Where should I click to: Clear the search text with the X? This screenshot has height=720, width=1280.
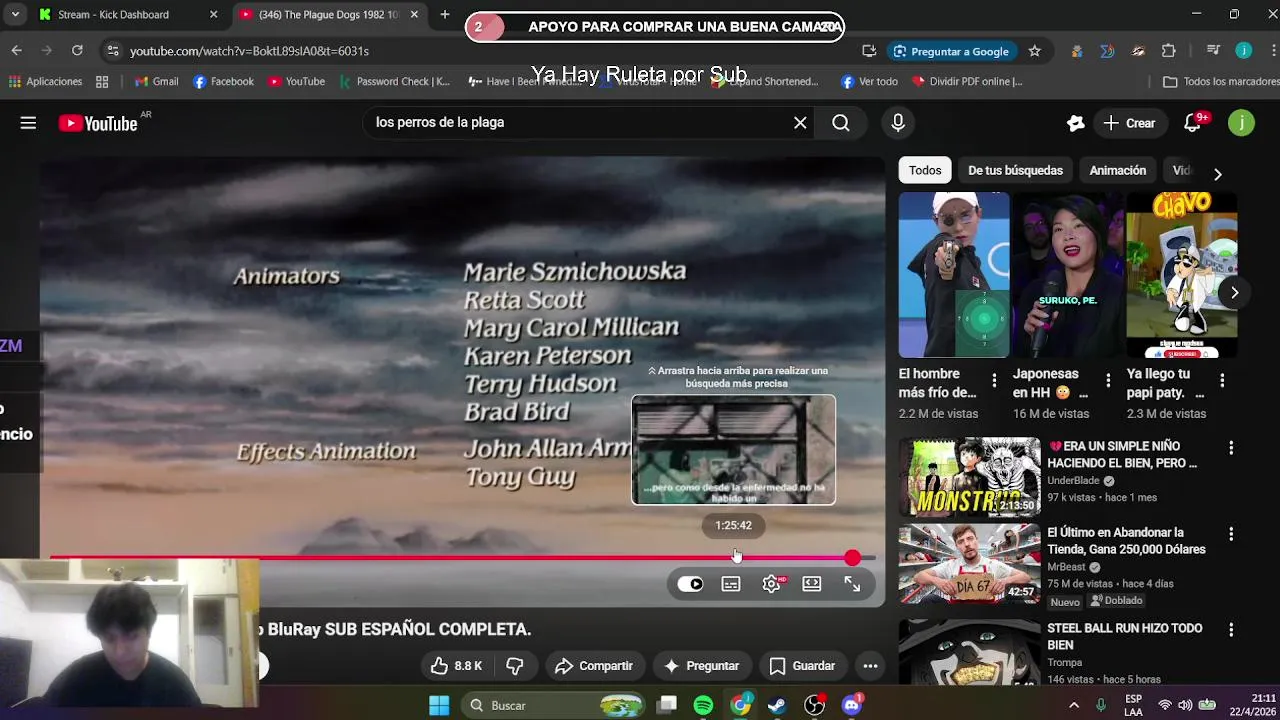pyautogui.click(x=800, y=123)
